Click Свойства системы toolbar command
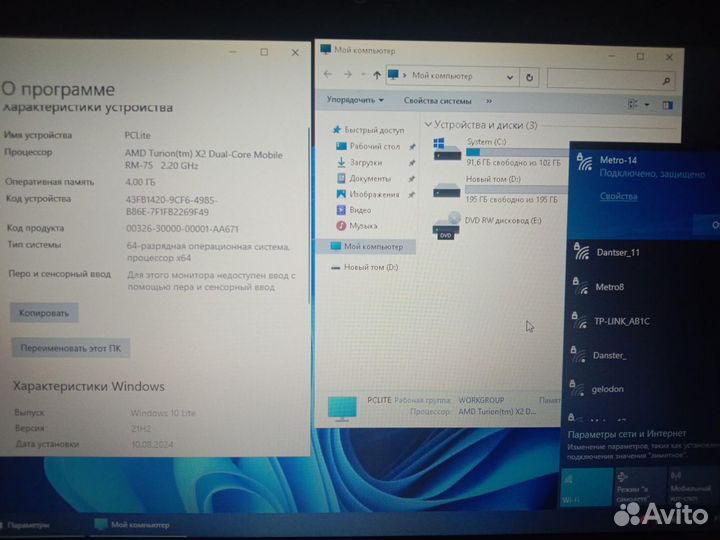The image size is (720, 540). (437, 101)
